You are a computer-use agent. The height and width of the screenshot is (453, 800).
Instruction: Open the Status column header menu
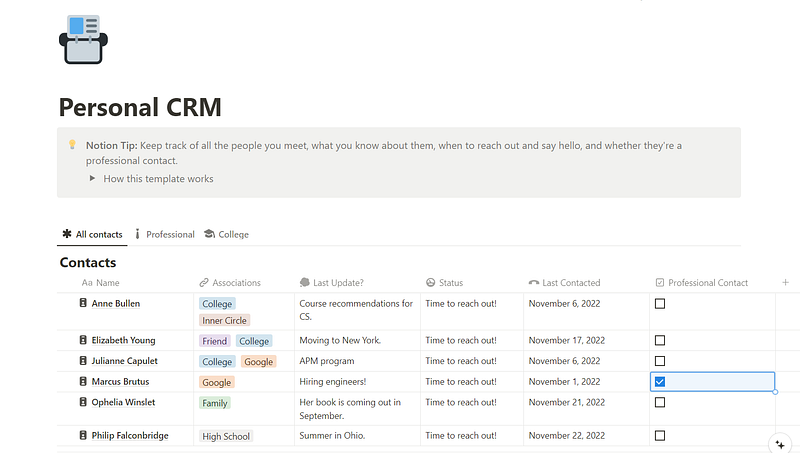pyautogui.click(x=449, y=283)
